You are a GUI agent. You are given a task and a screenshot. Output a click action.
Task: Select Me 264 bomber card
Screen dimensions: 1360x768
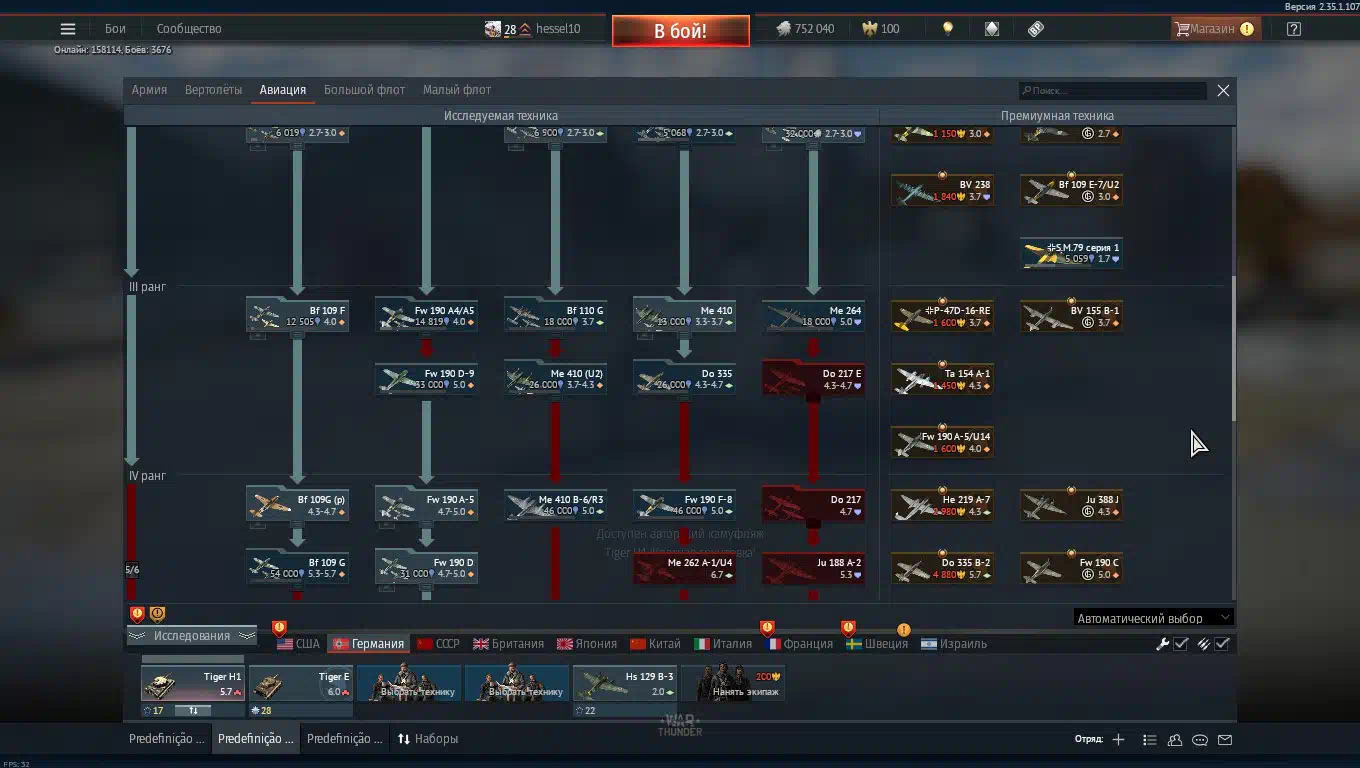click(813, 316)
